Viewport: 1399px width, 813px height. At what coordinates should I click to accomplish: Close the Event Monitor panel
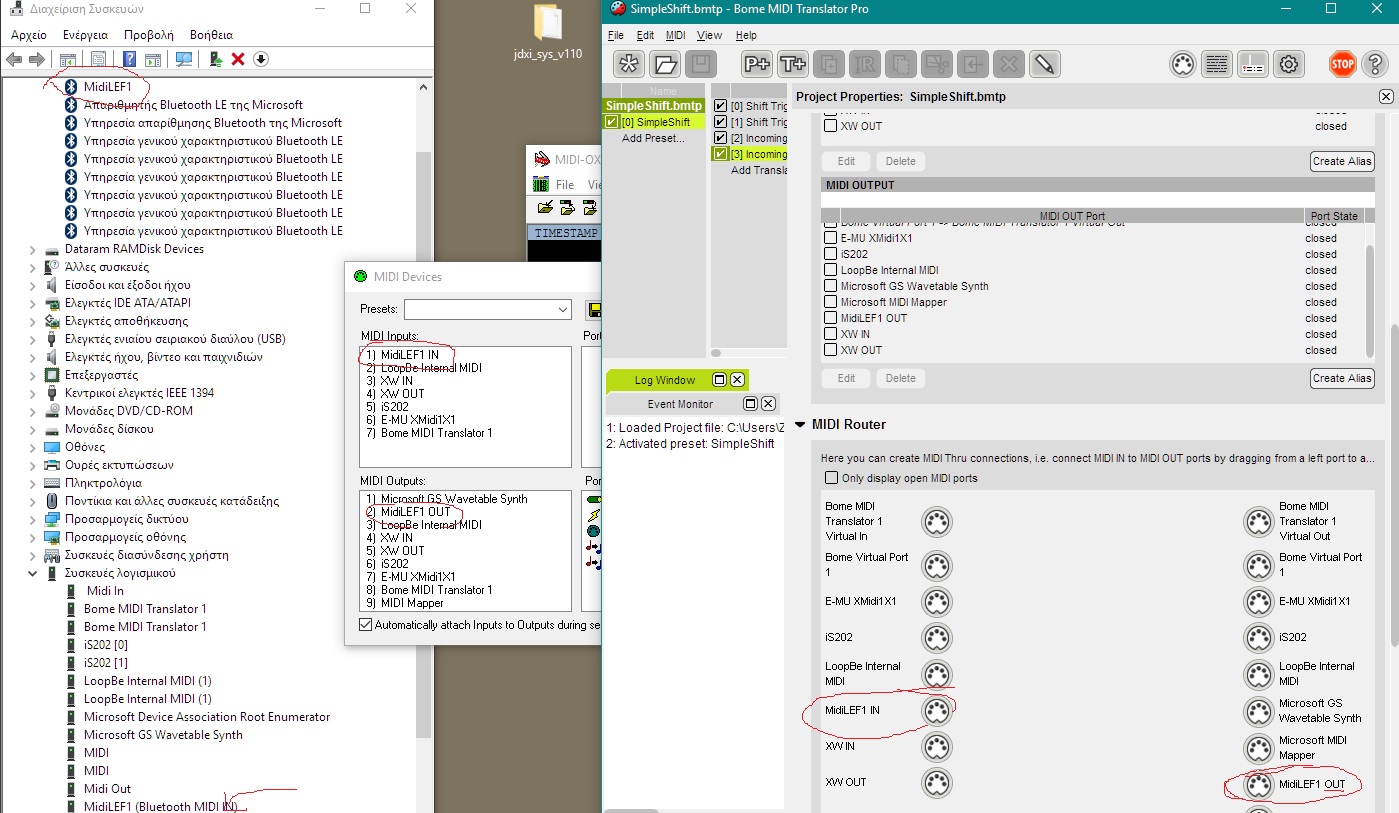(x=768, y=404)
